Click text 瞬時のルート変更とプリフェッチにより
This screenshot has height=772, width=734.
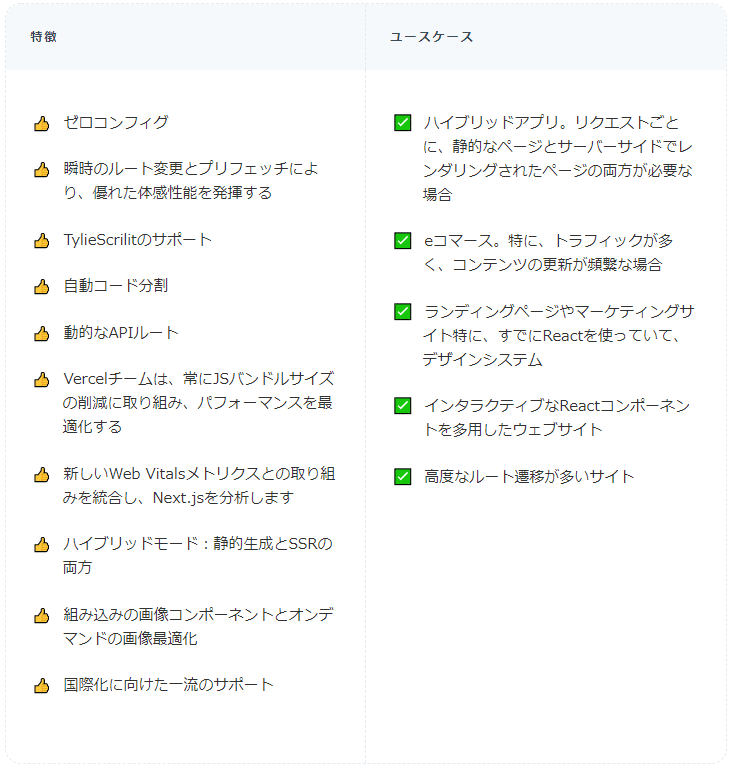click(191, 181)
